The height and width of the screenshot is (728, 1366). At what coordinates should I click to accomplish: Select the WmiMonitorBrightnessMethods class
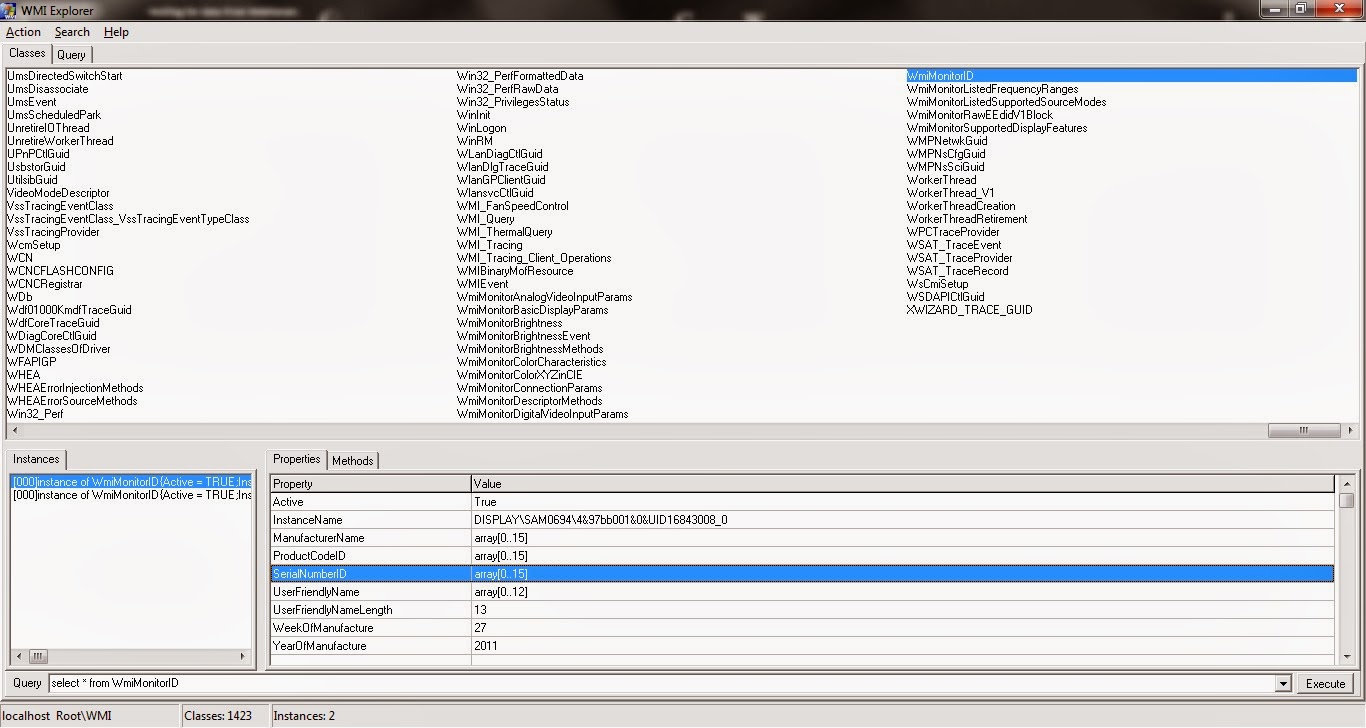(530, 349)
